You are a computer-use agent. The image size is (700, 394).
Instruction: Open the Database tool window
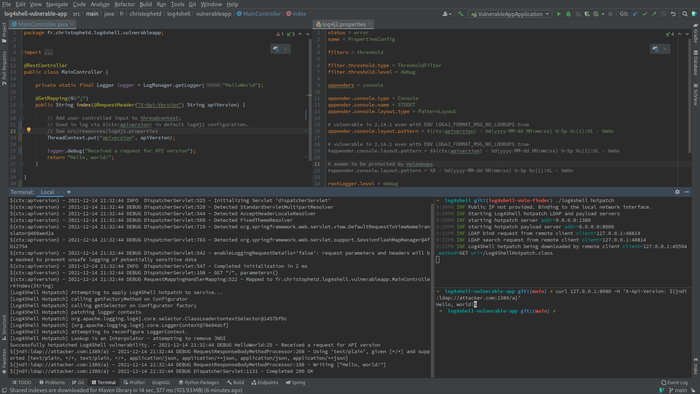(x=696, y=63)
